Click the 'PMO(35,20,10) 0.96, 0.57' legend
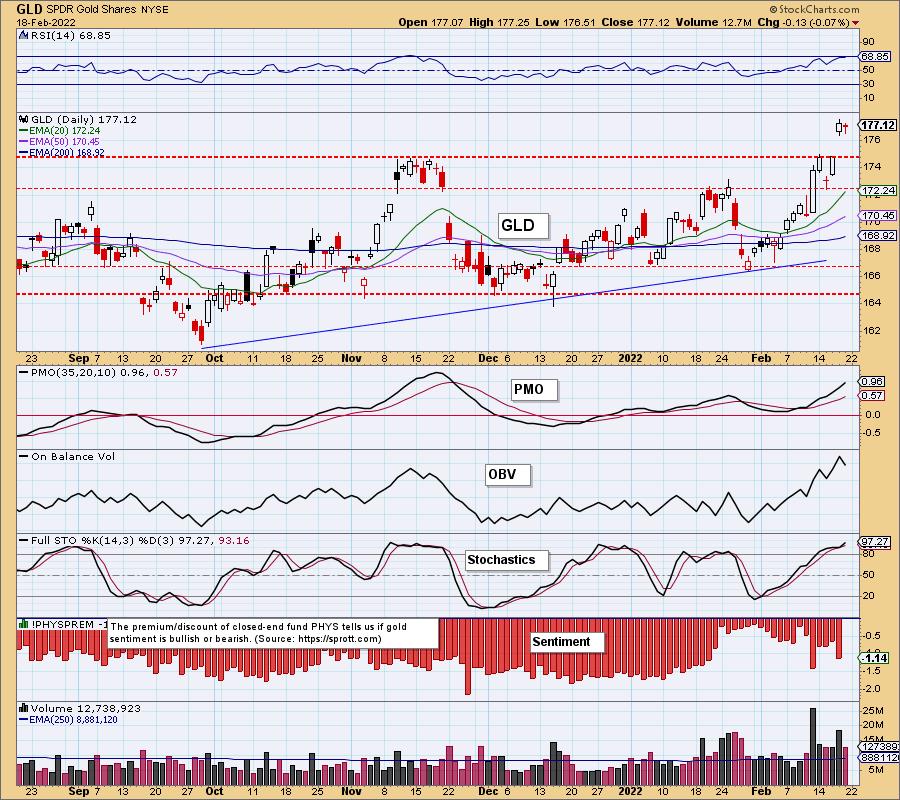The image size is (900, 800). pyautogui.click(x=99, y=372)
